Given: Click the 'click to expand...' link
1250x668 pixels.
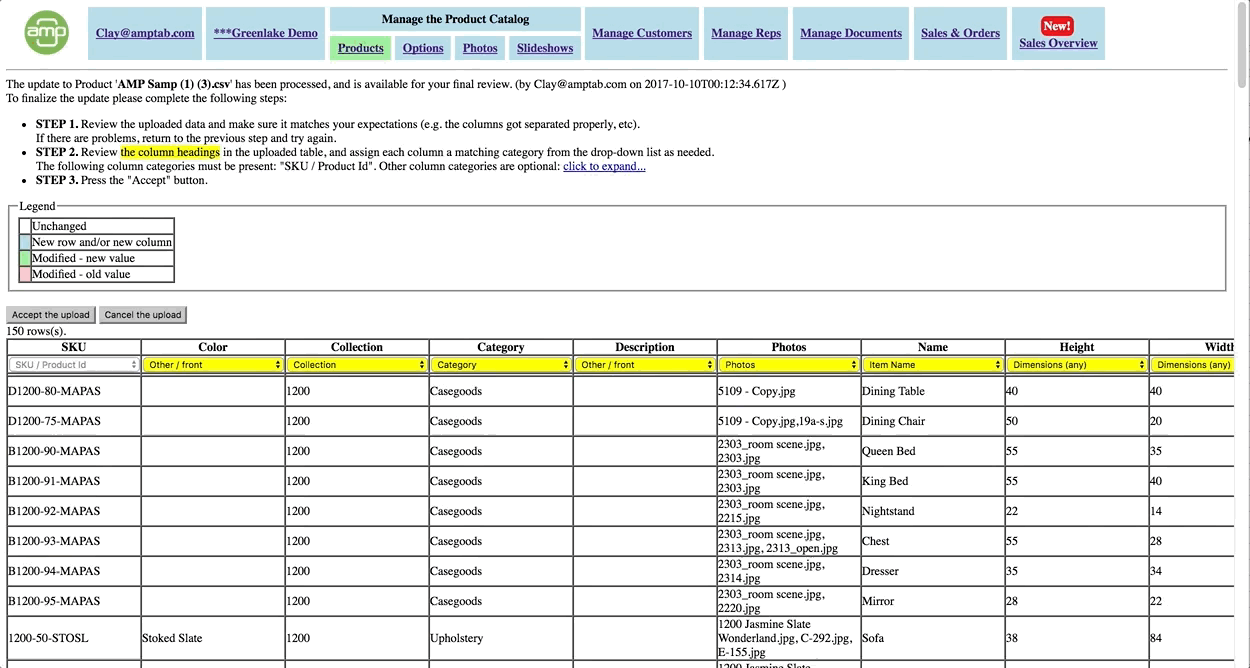Looking at the screenshot, I should pos(604,166).
